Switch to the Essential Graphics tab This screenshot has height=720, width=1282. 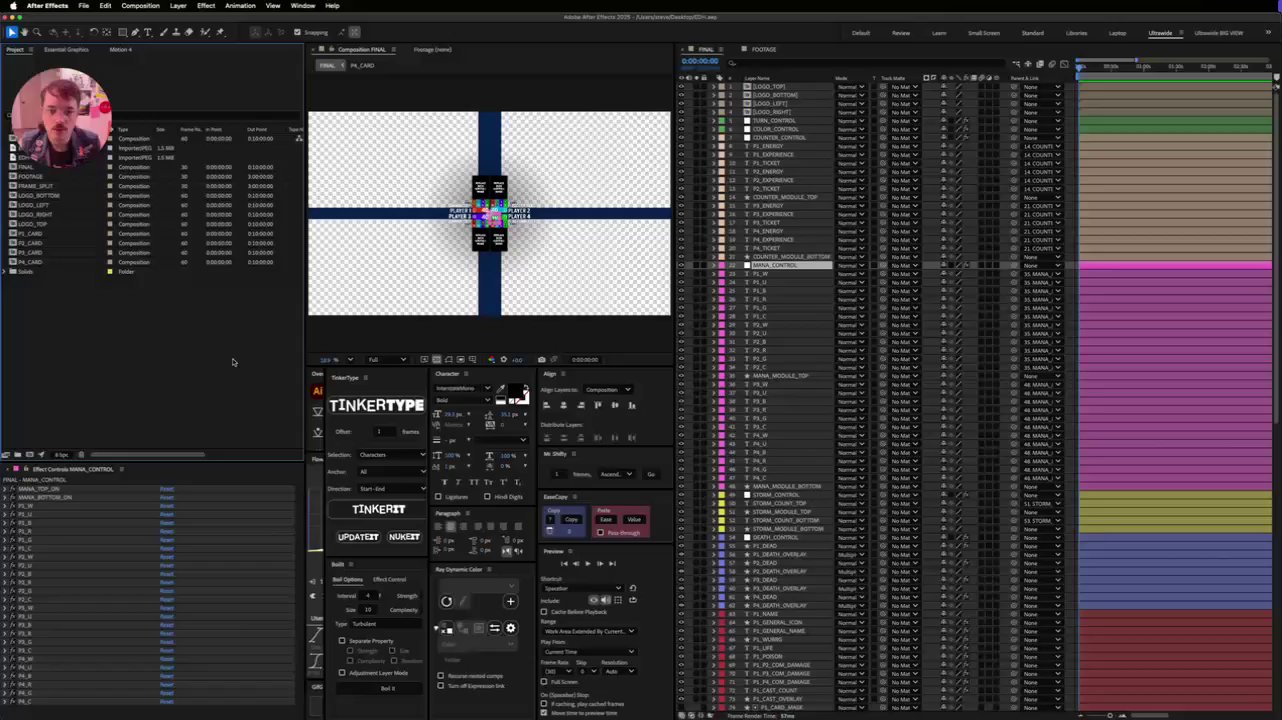(x=66, y=49)
